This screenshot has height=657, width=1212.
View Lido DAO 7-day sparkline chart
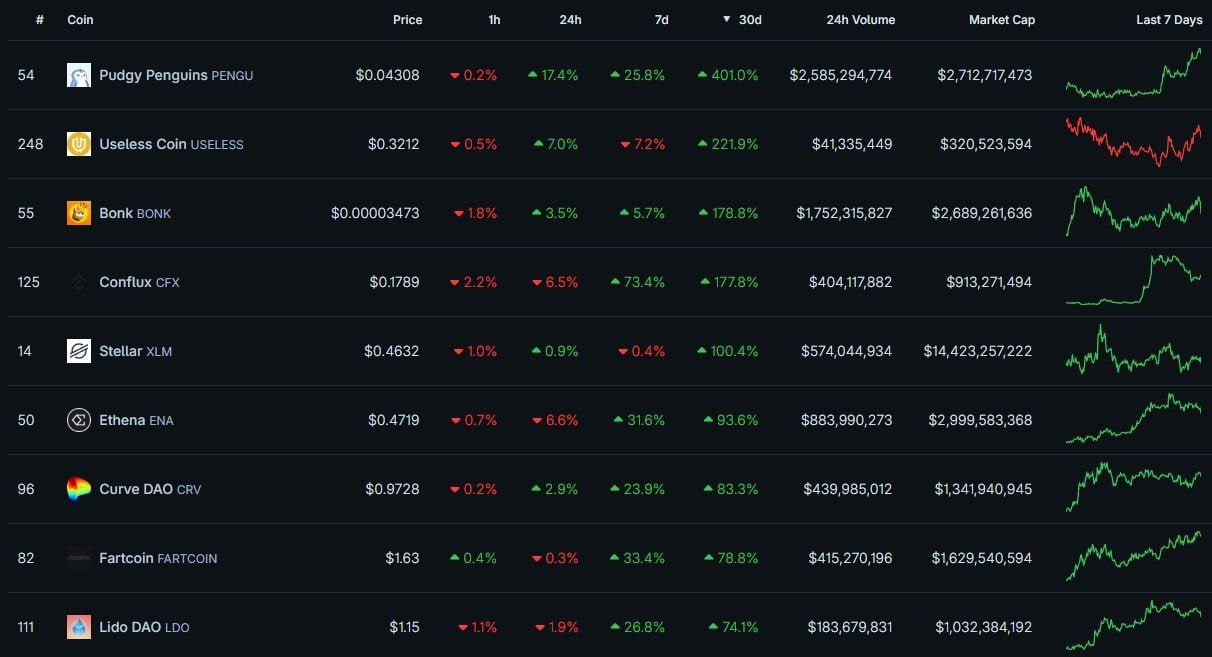click(x=1134, y=625)
